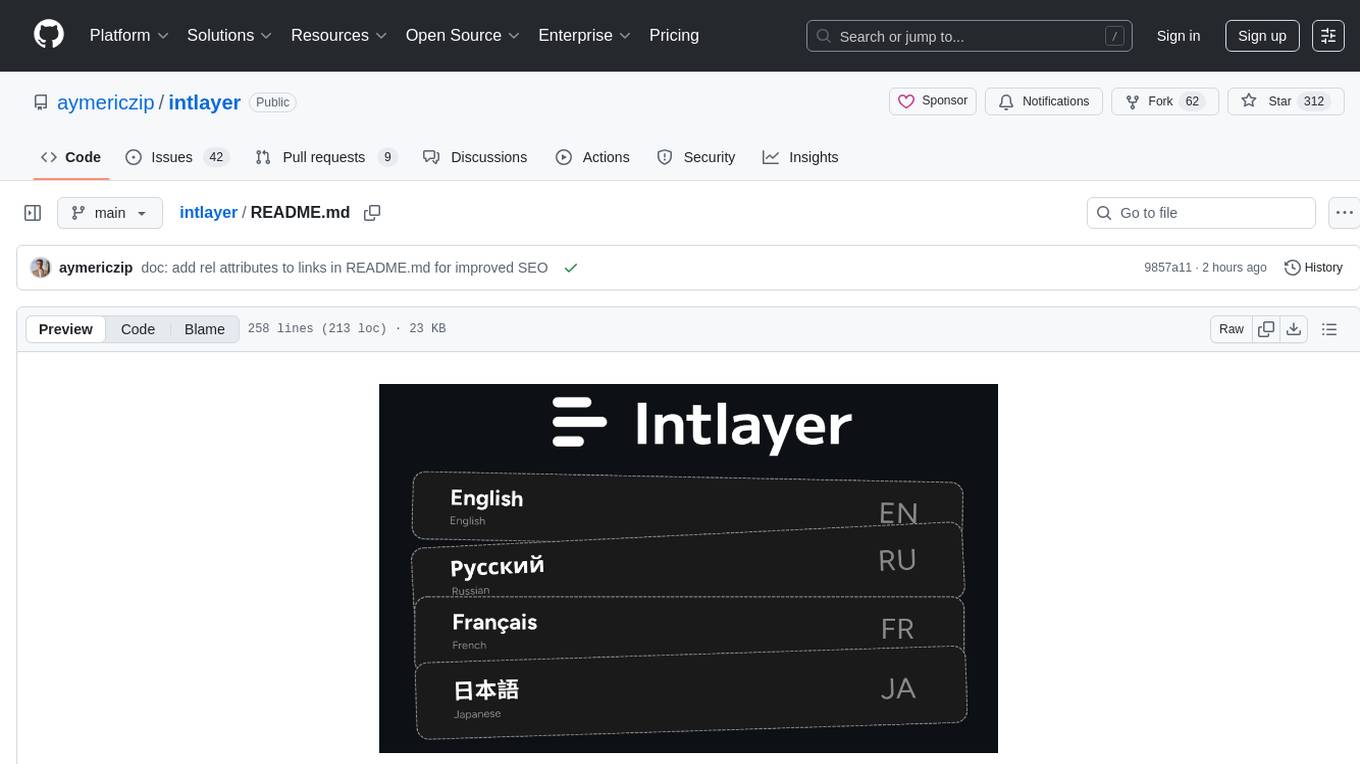
Task: Open the Issues tab
Action: 177,157
